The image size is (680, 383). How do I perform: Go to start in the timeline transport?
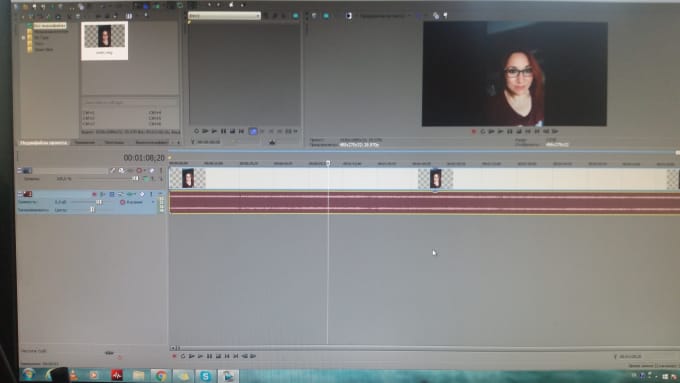pos(227,356)
